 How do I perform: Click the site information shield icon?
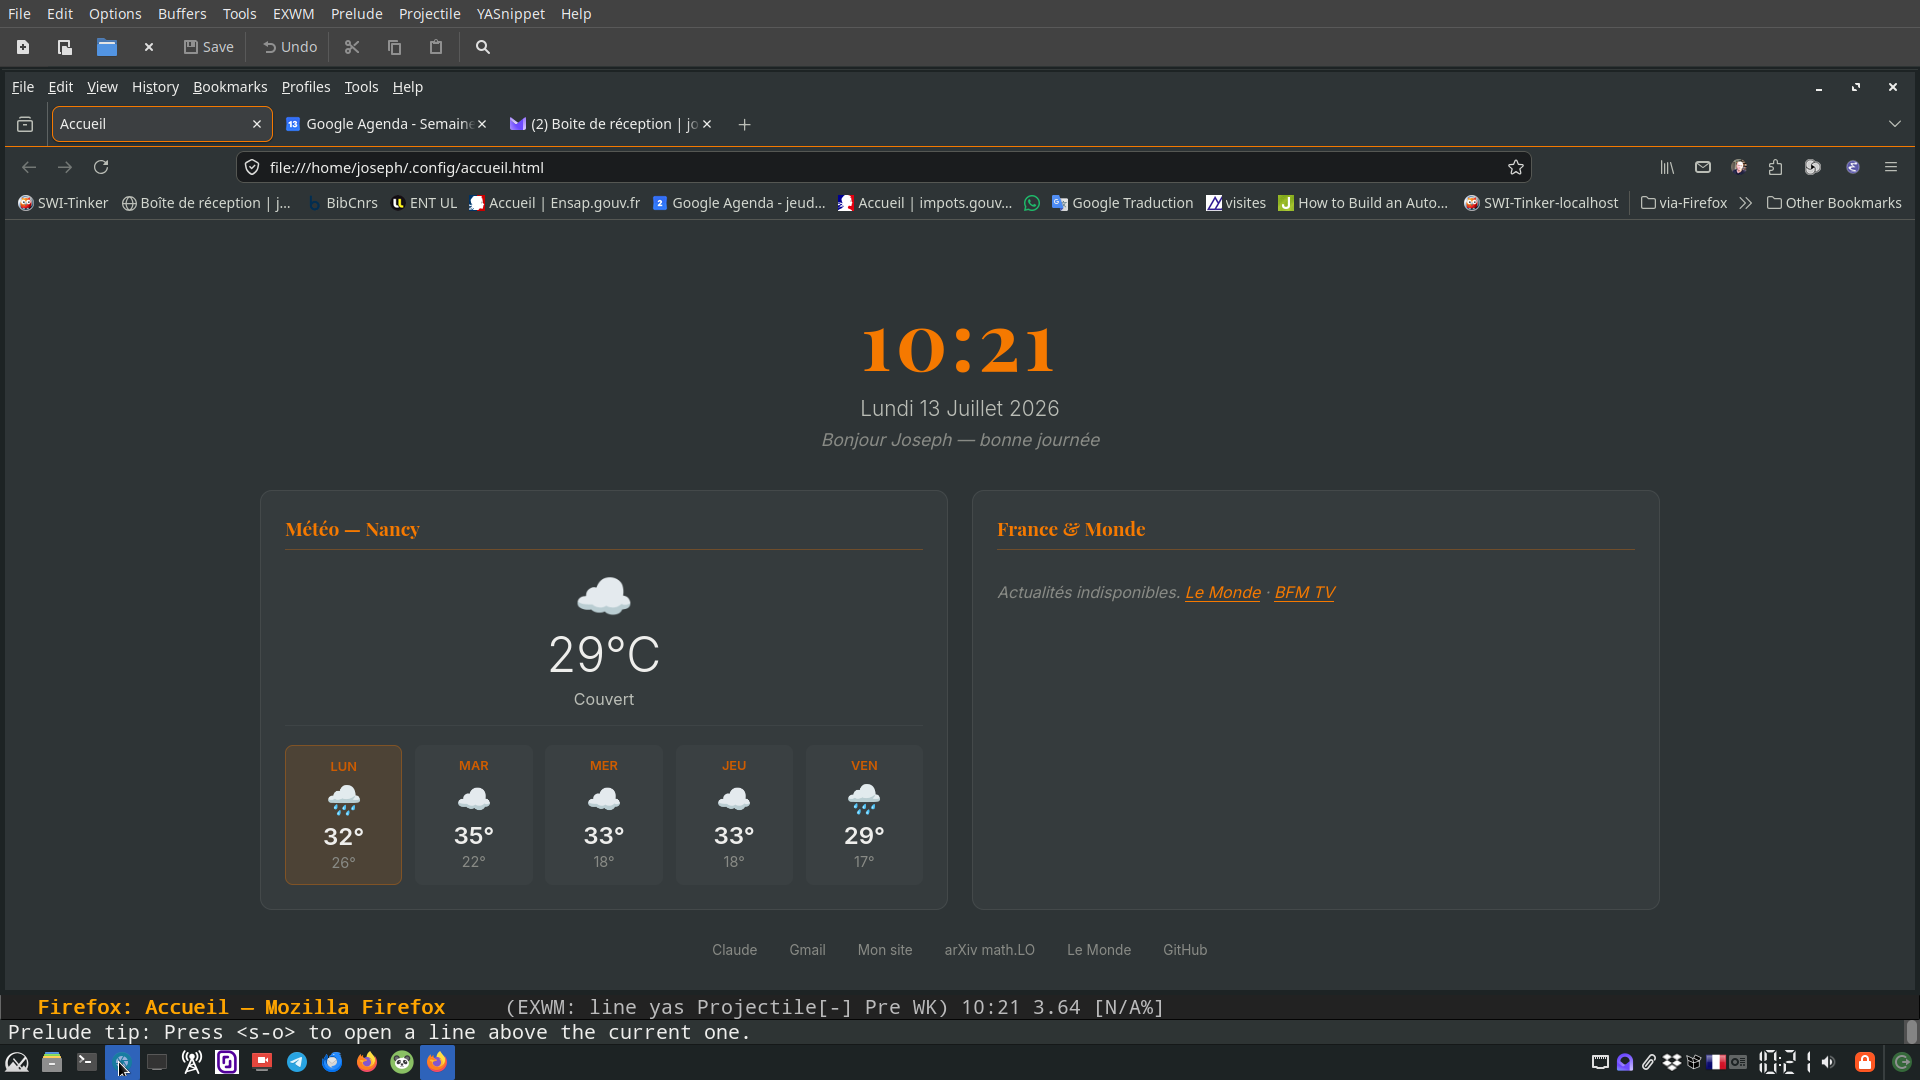click(x=252, y=167)
